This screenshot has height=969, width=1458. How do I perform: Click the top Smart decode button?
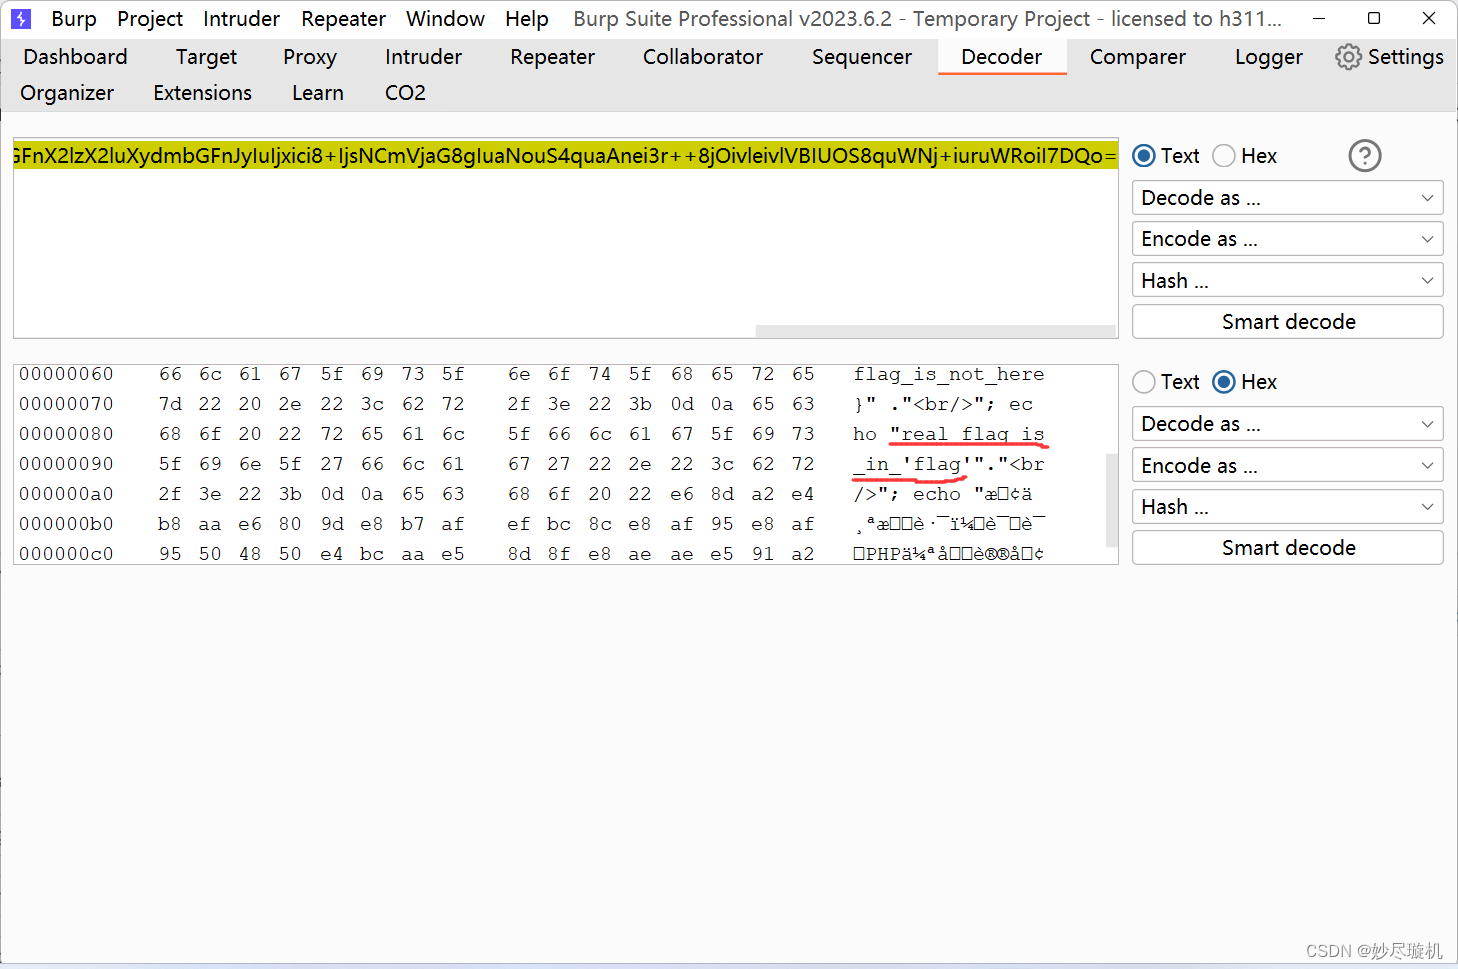point(1287,321)
